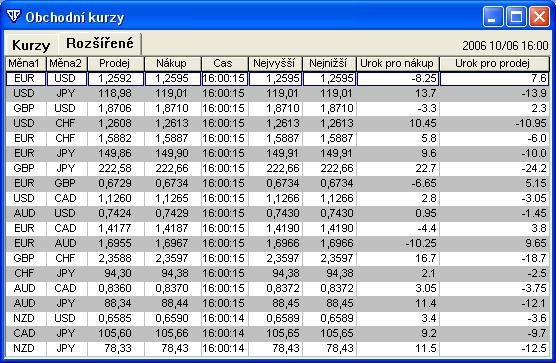
Task: Select the Prodej value 105,60
Action: point(116,334)
